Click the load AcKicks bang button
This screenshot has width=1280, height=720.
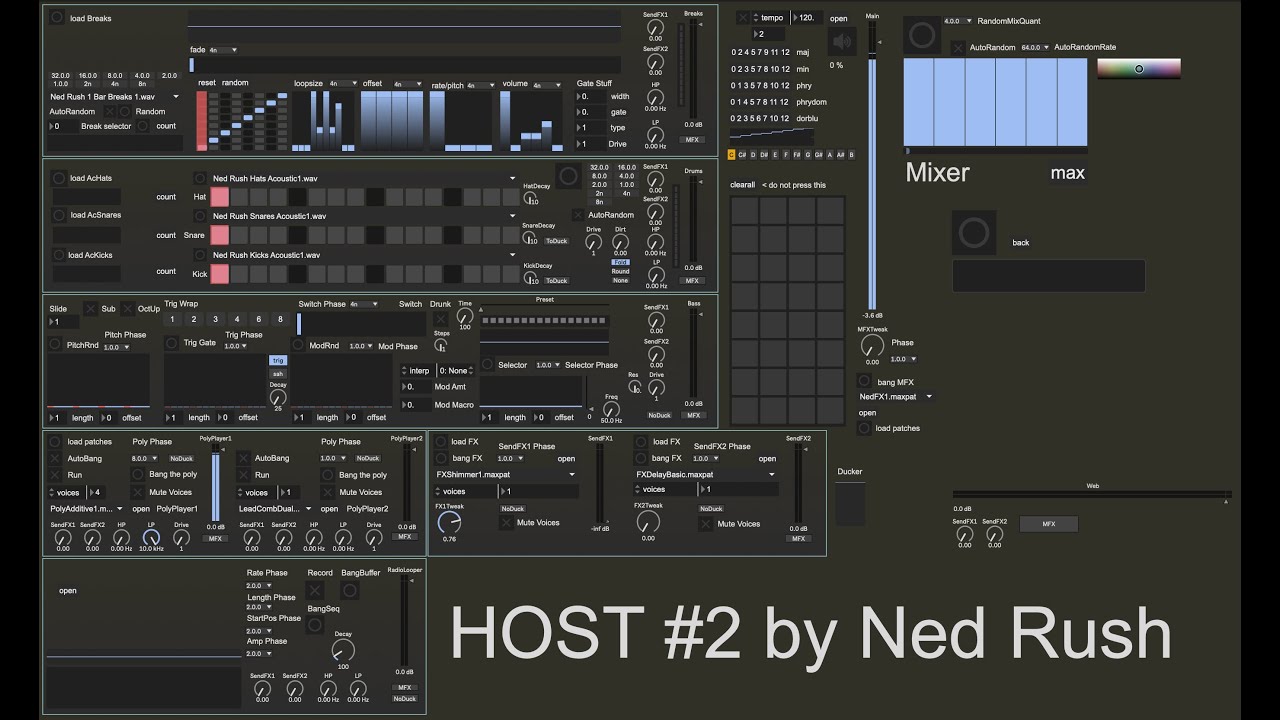click(x=58, y=255)
